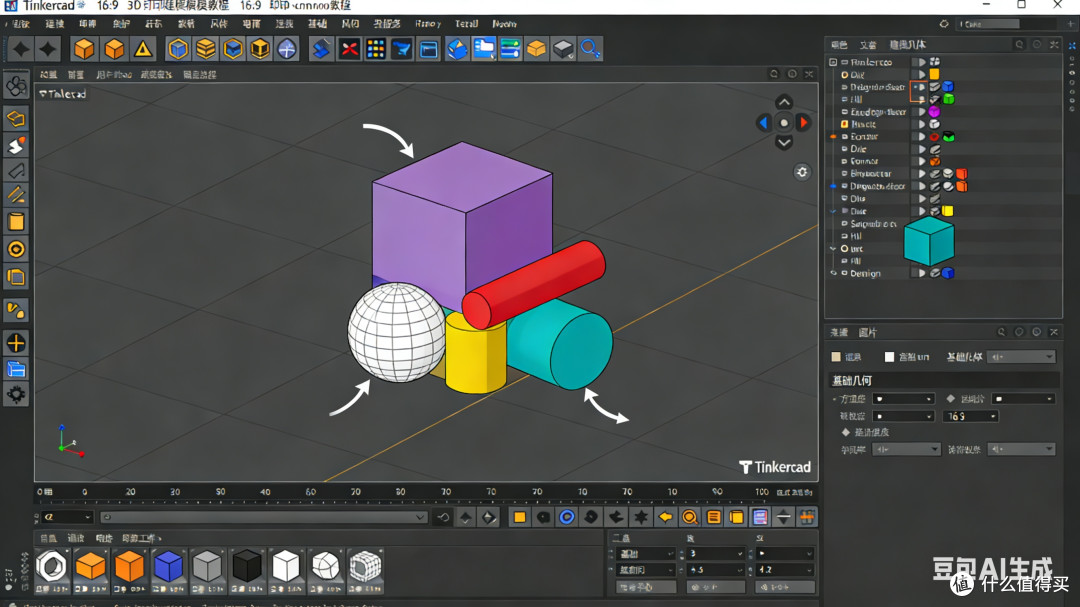Click the magnifier icon in the top toolbar
This screenshot has width=1080, height=607.
point(590,50)
